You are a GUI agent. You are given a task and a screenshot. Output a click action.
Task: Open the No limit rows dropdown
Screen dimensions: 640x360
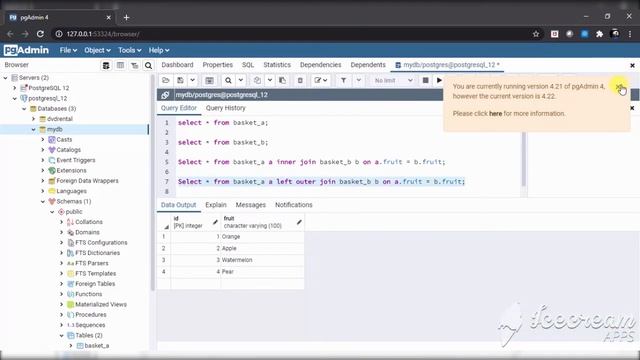click(393, 80)
